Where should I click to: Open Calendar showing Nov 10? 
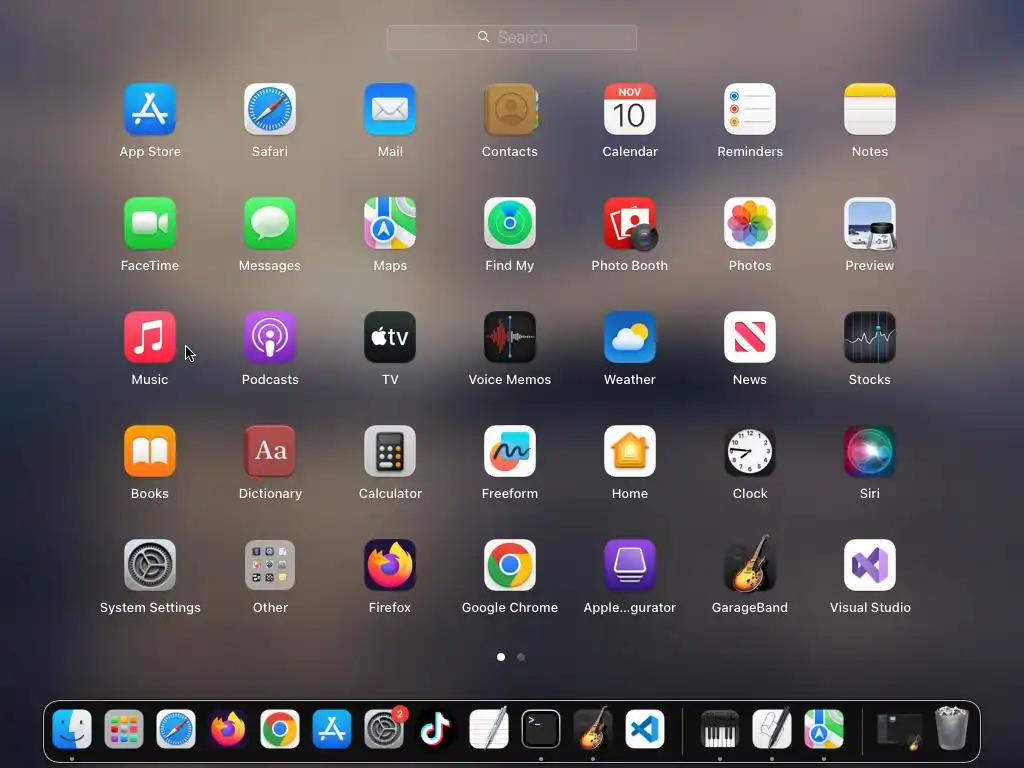tap(630, 109)
